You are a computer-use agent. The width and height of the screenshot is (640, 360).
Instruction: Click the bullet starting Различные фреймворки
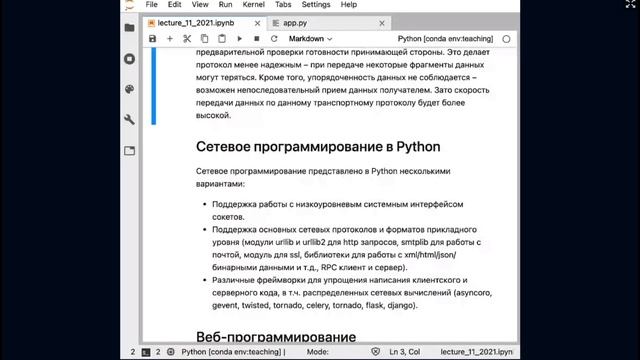(x=352, y=293)
